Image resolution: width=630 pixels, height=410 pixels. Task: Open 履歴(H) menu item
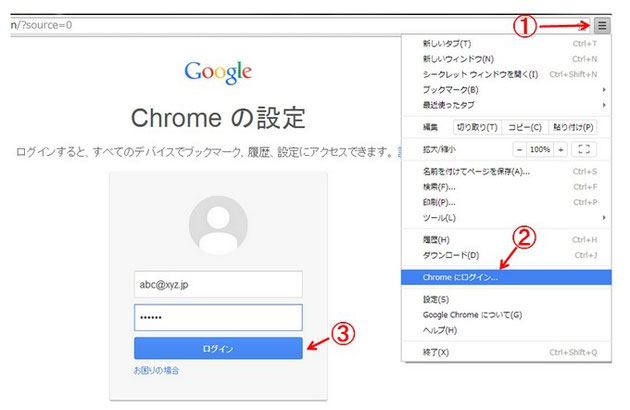506,240
